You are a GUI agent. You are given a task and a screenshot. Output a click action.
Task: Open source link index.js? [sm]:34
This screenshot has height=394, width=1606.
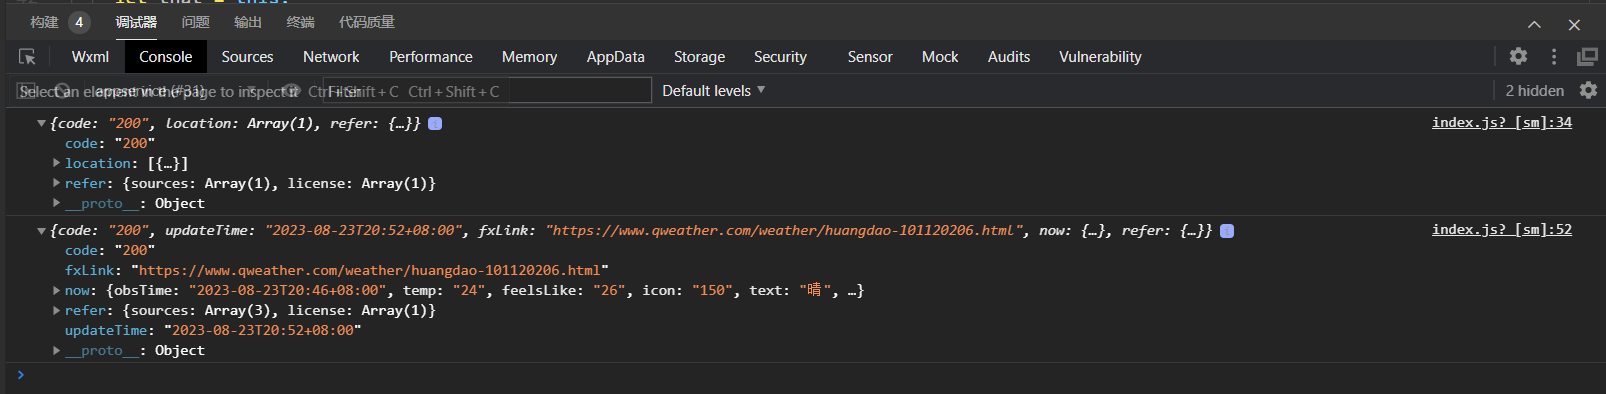tap(1501, 122)
